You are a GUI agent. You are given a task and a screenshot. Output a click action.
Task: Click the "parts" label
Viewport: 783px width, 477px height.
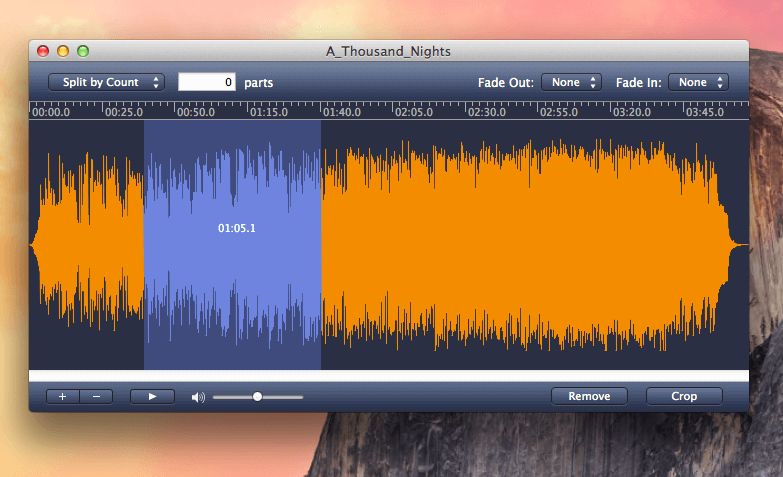pos(259,83)
